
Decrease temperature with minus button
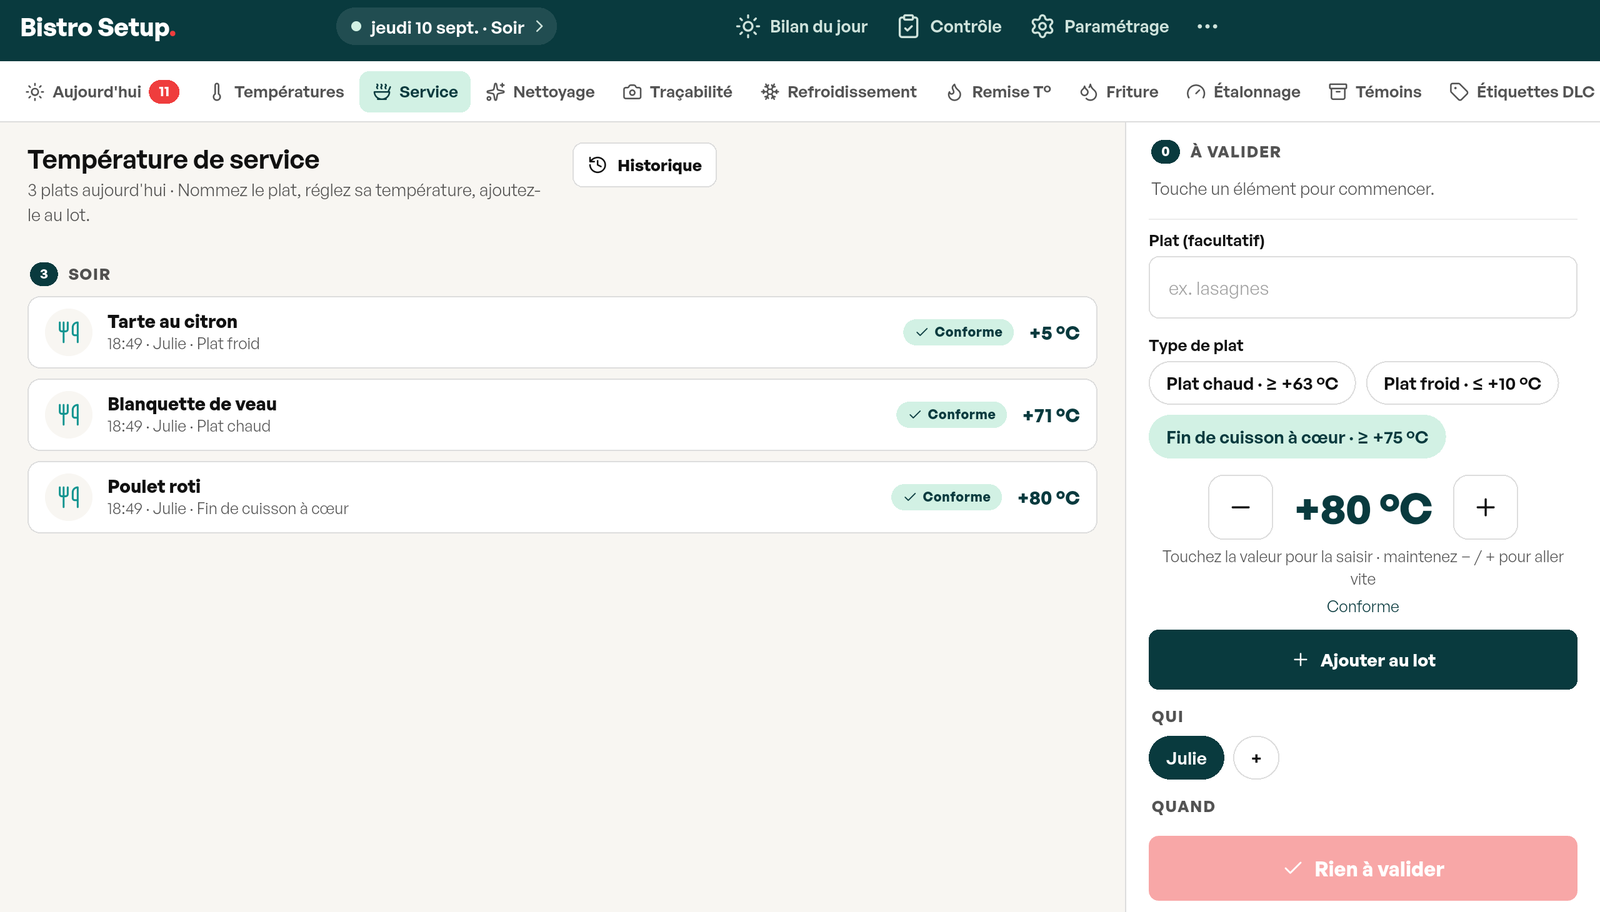[x=1240, y=507]
